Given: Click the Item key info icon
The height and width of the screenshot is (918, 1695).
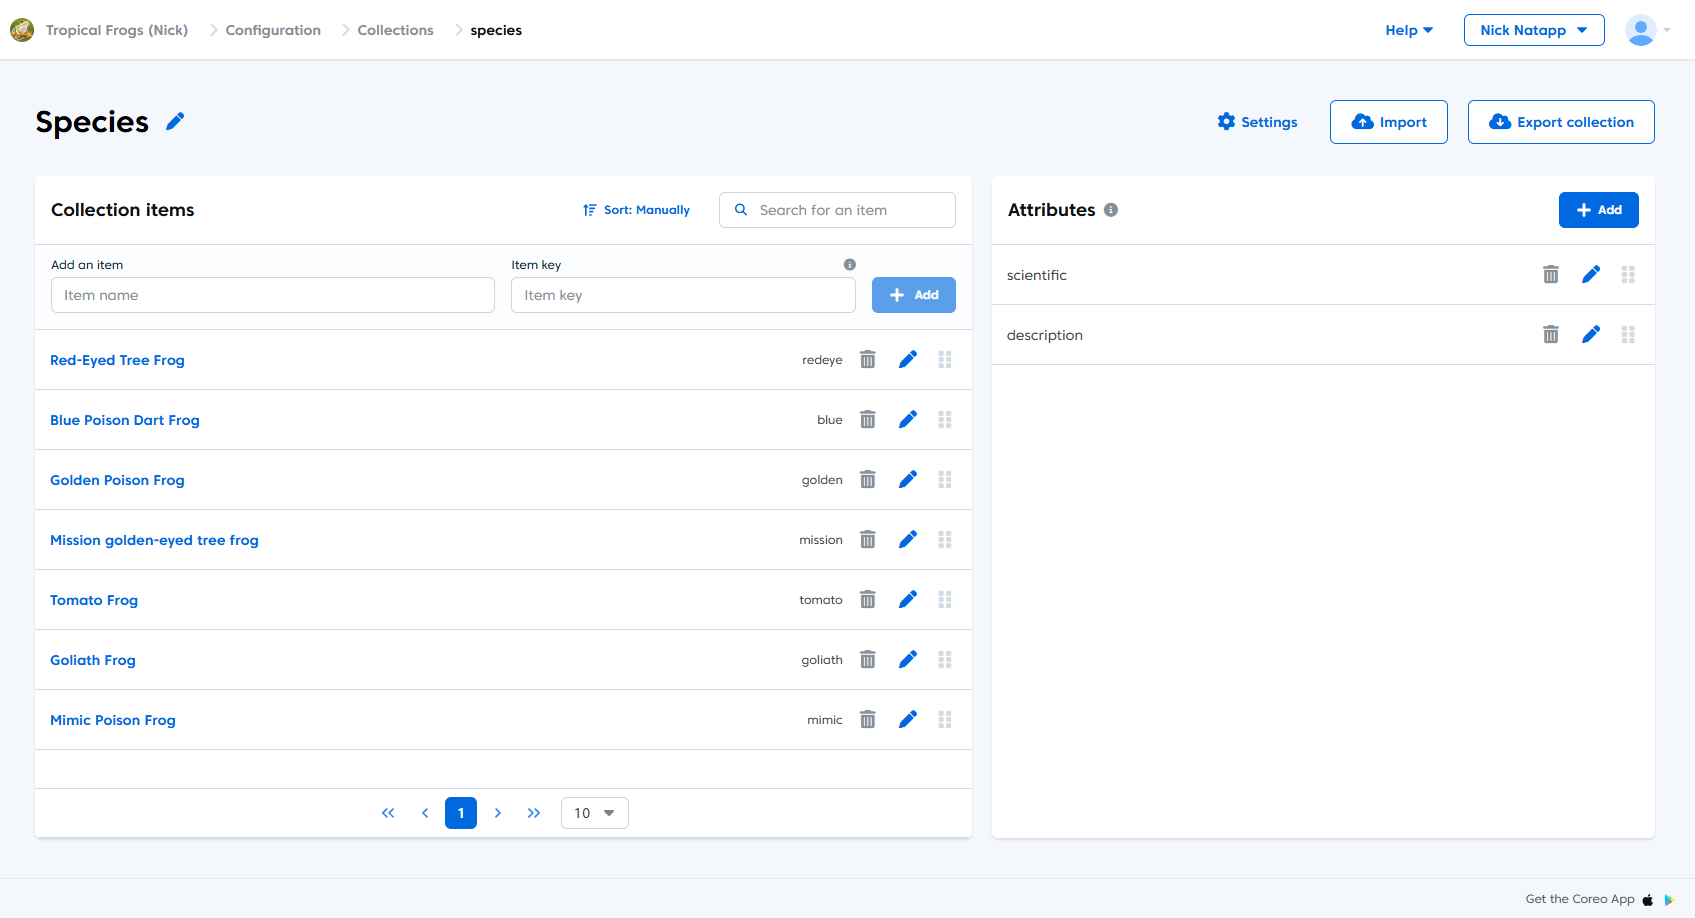Looking at the screenshot, I should (850, 265).
